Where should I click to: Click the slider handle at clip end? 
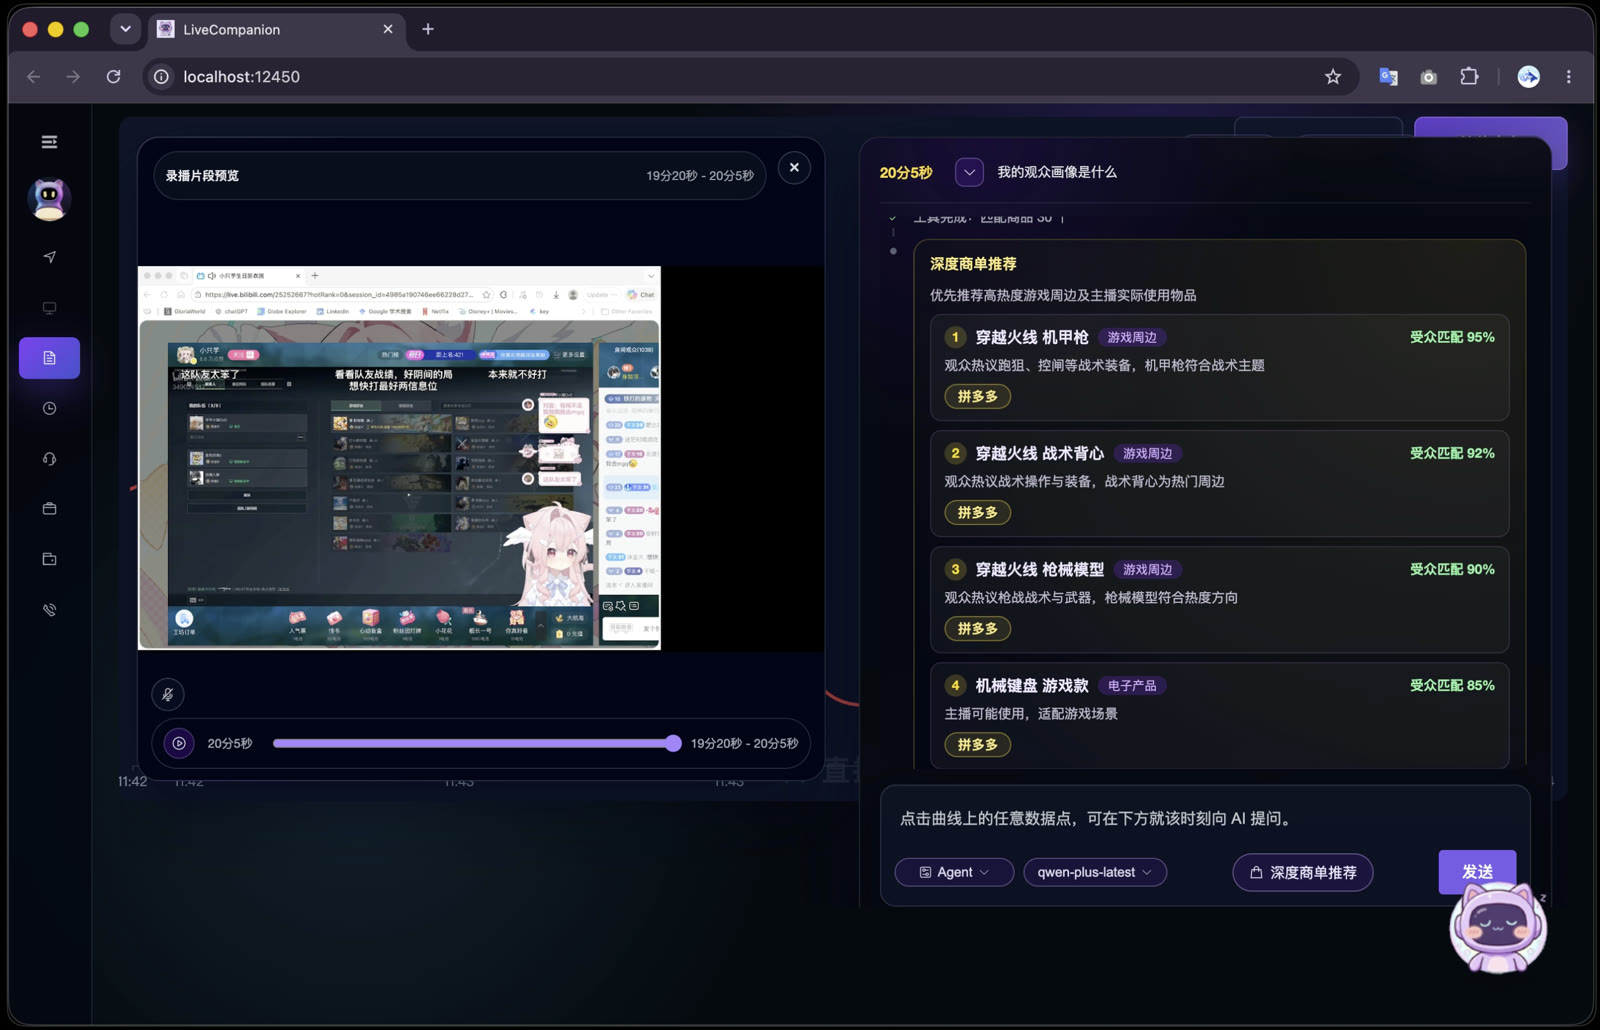[673, 743]
